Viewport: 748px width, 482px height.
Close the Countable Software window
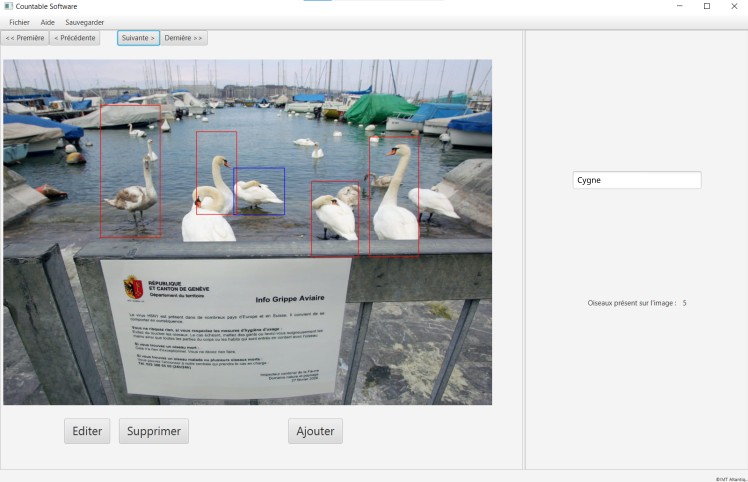pyautogui.click(x=734, y=6)
